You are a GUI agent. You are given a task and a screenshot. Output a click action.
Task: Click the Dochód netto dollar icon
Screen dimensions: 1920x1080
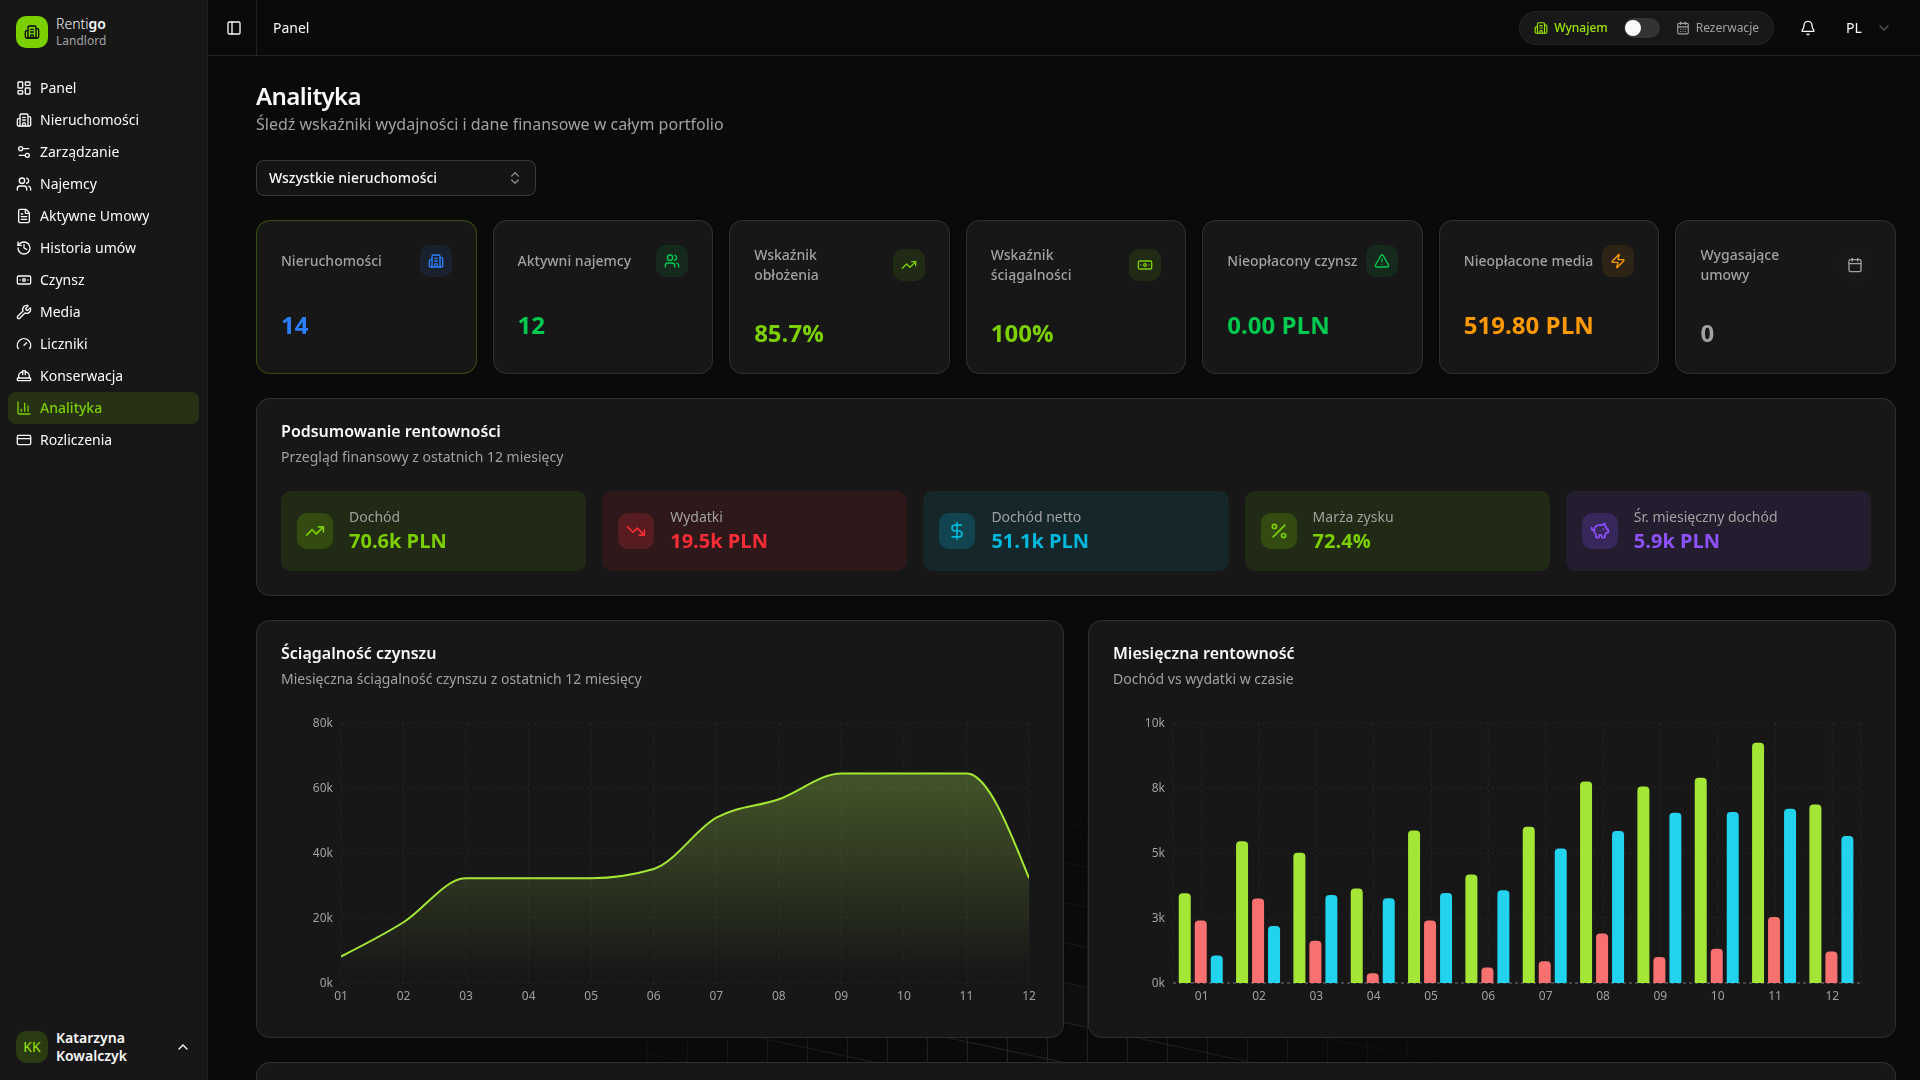957,531
